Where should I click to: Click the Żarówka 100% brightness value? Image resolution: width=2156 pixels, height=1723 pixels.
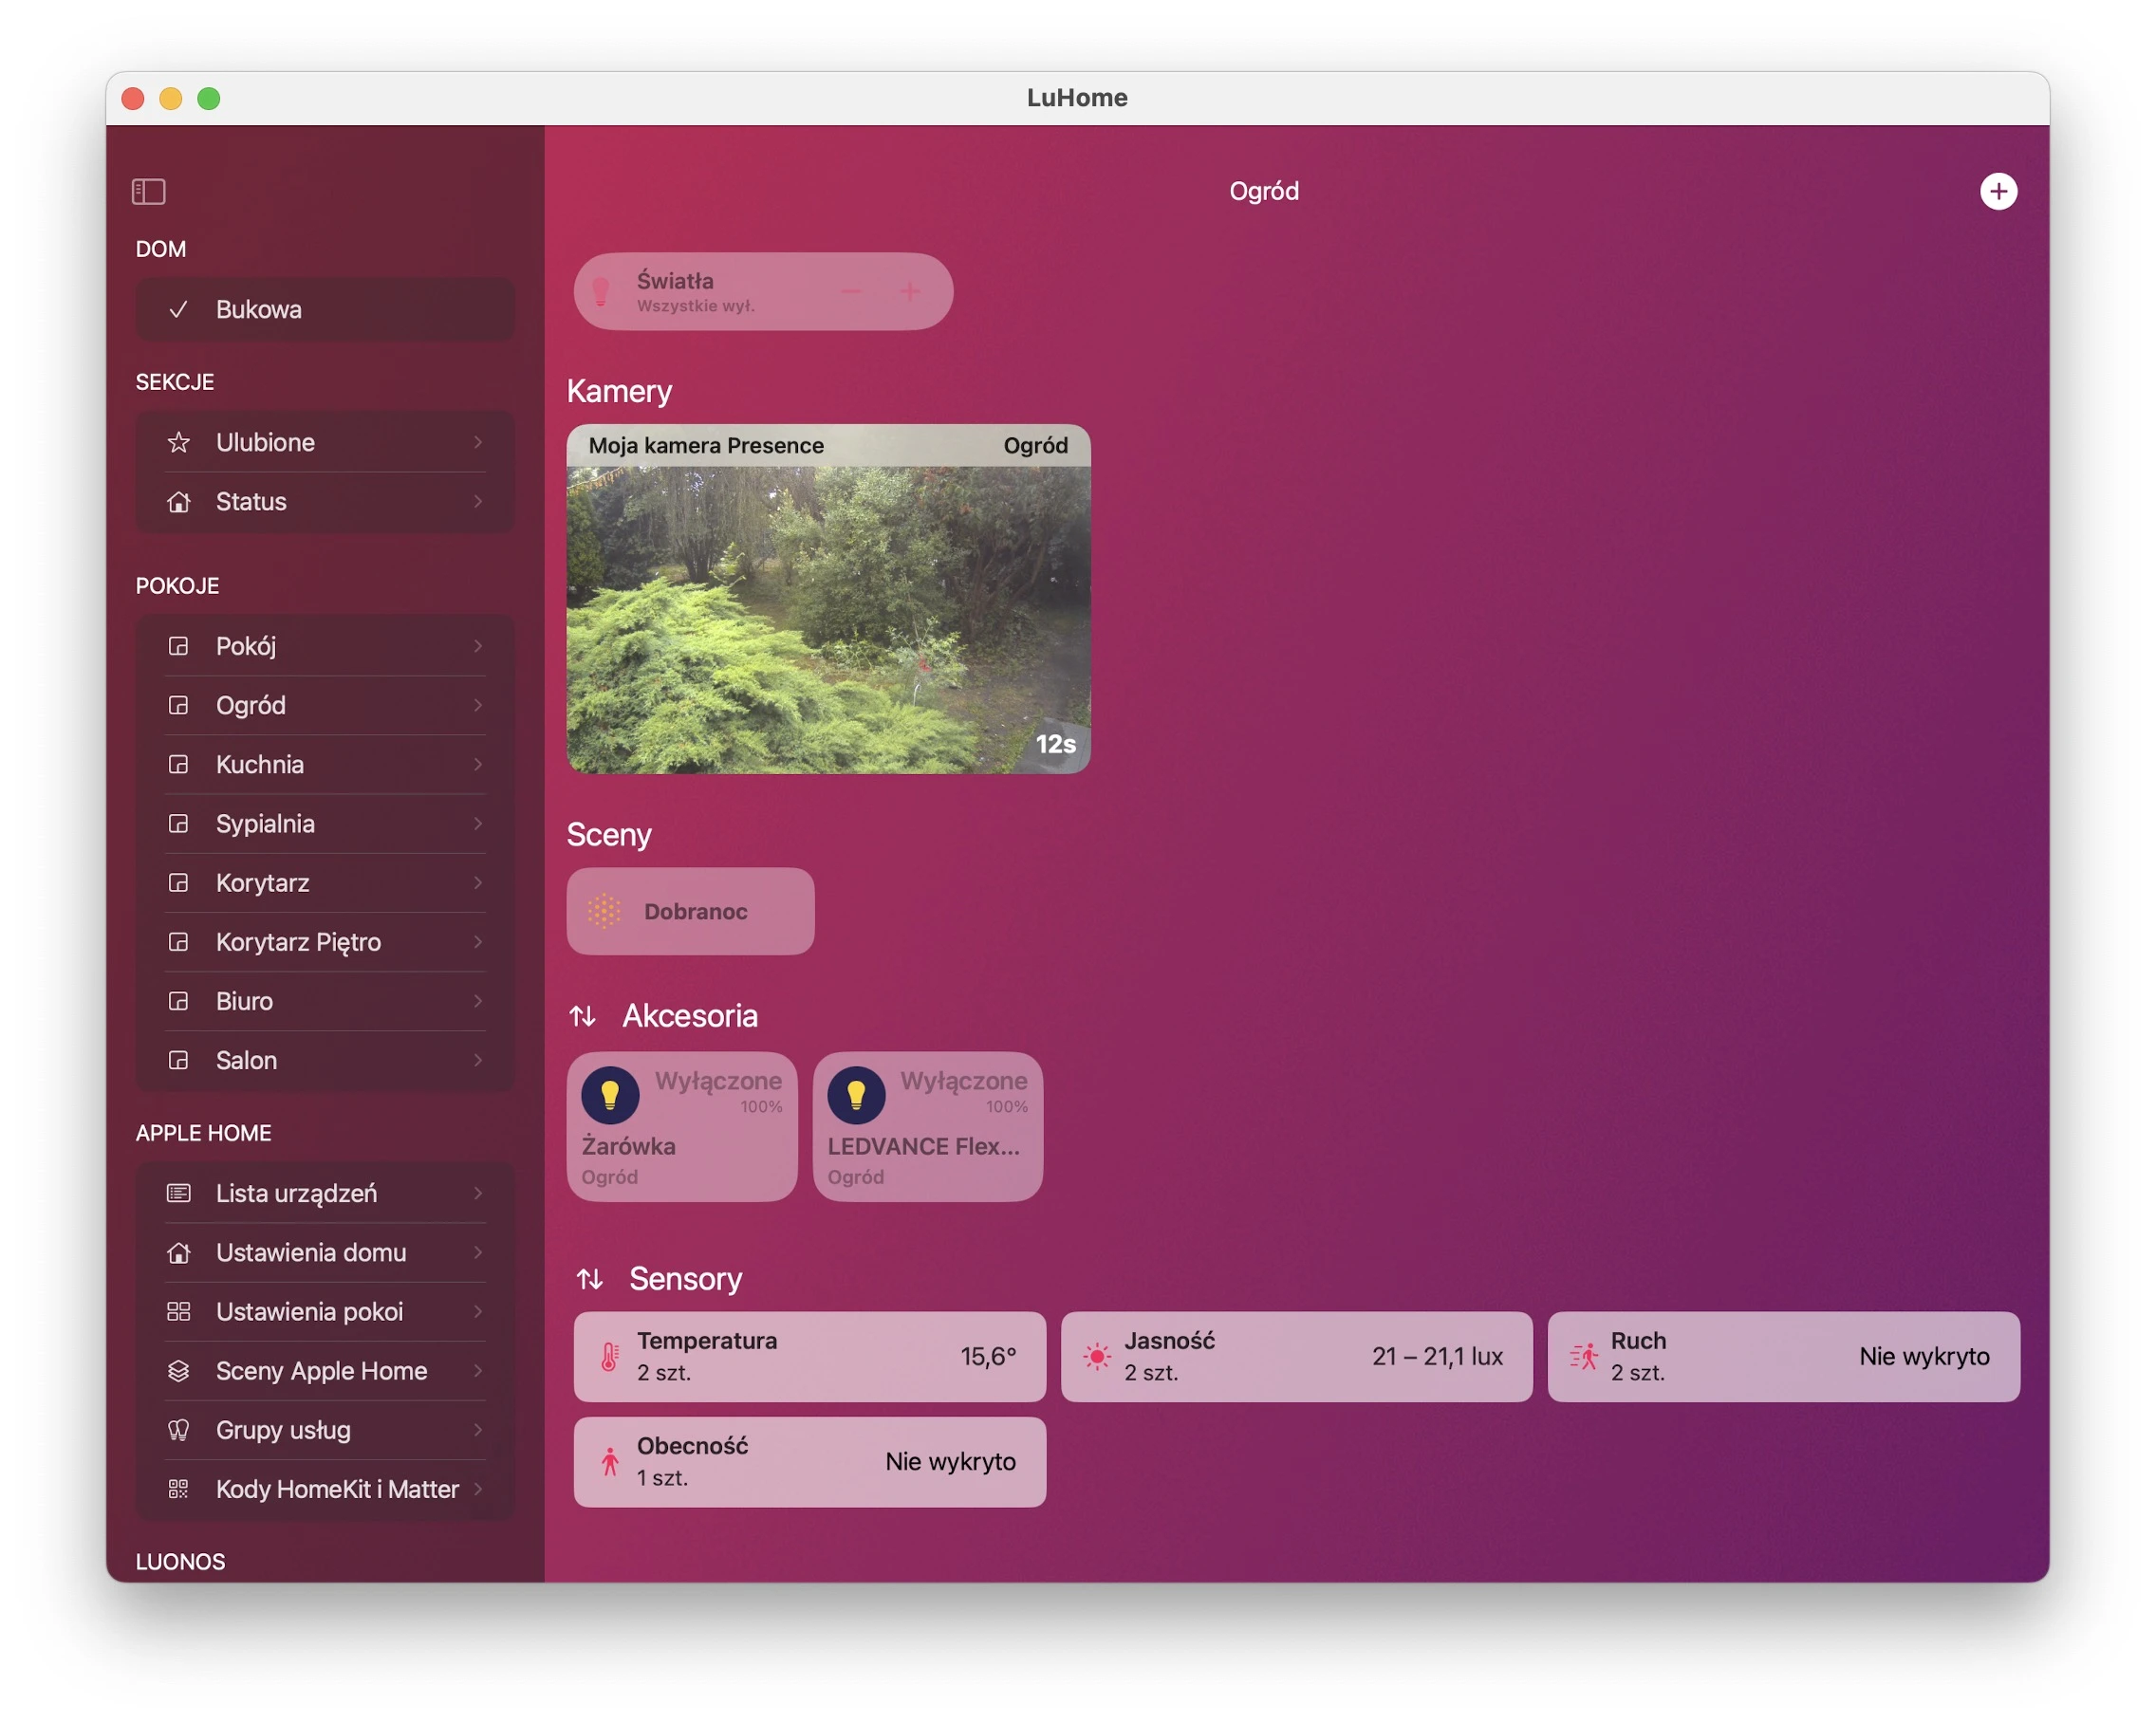[761, 1107]
